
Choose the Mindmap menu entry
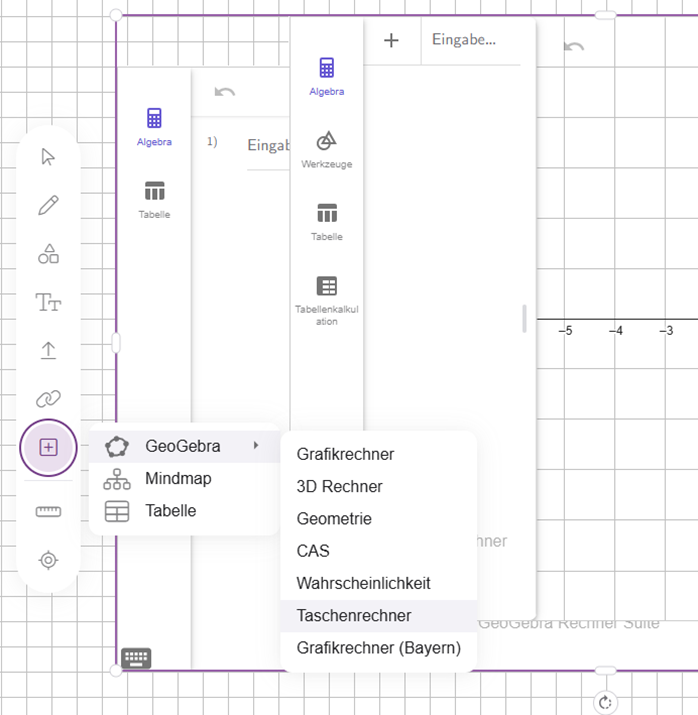[184, 479]
